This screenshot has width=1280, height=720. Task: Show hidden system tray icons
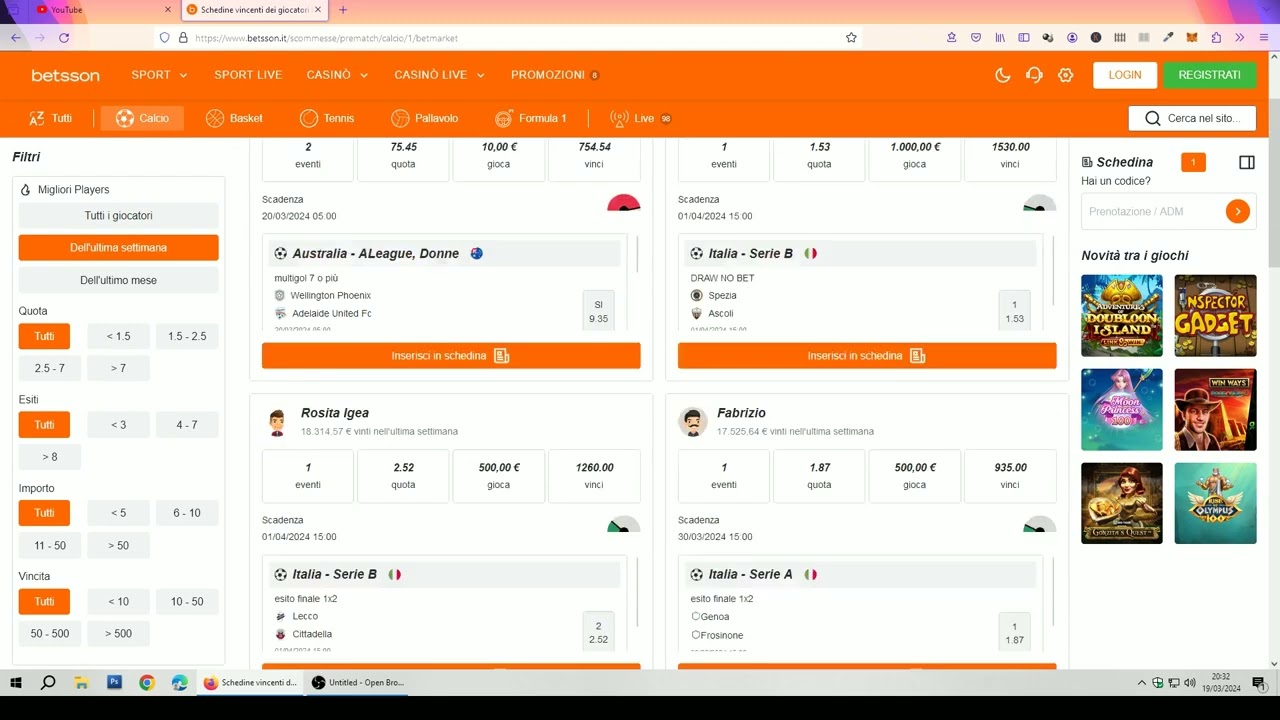[1142, 683]
